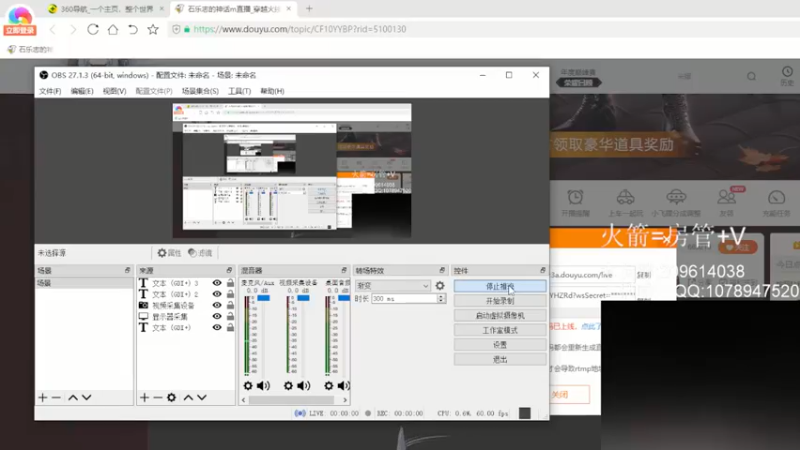
Task: Mute the video capture device audio
Action: [x=304, y=386]
